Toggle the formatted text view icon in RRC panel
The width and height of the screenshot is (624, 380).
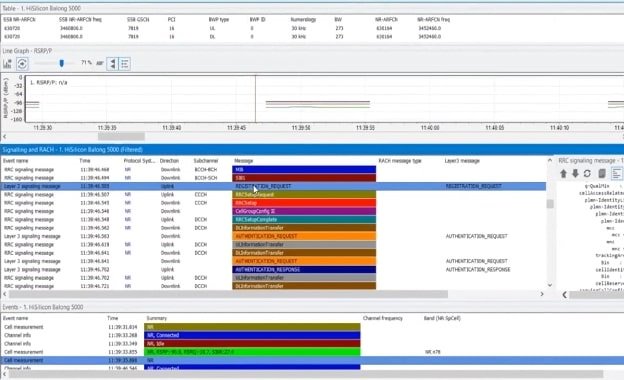point(616,173)
